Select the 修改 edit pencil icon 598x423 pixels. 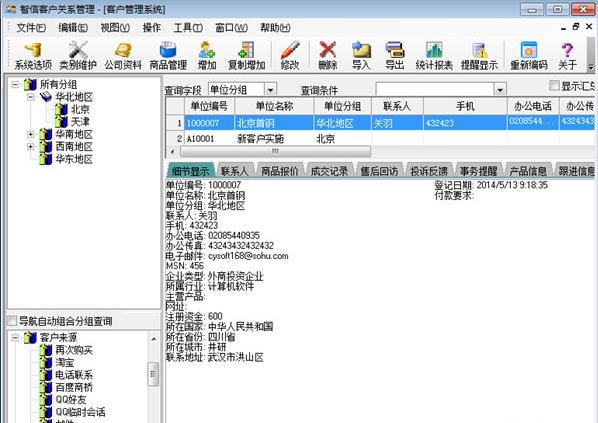click(290, 56)
